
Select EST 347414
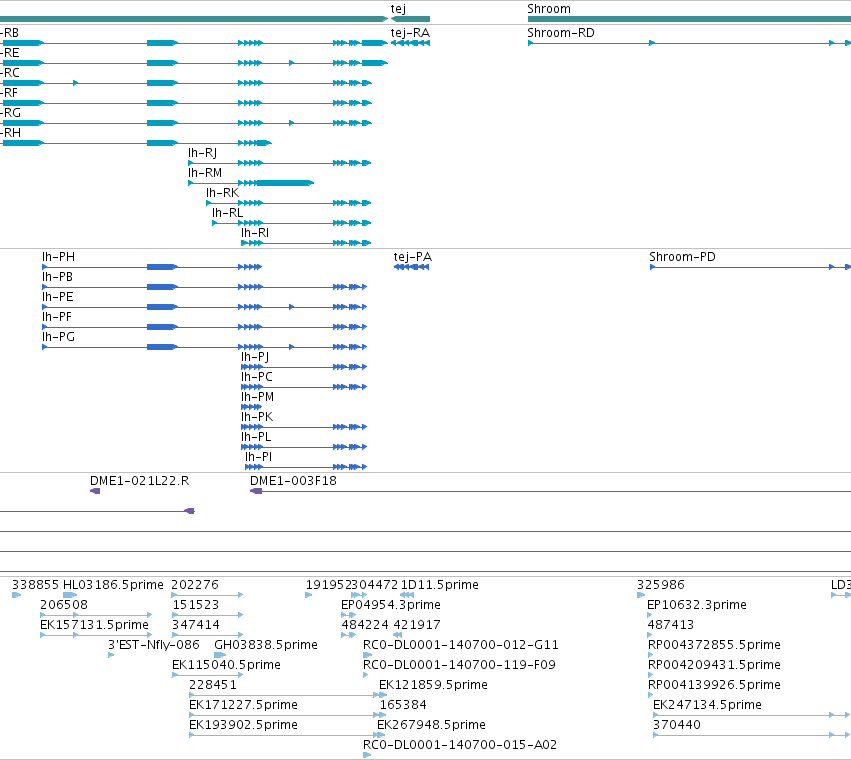[x=196, y=625]
